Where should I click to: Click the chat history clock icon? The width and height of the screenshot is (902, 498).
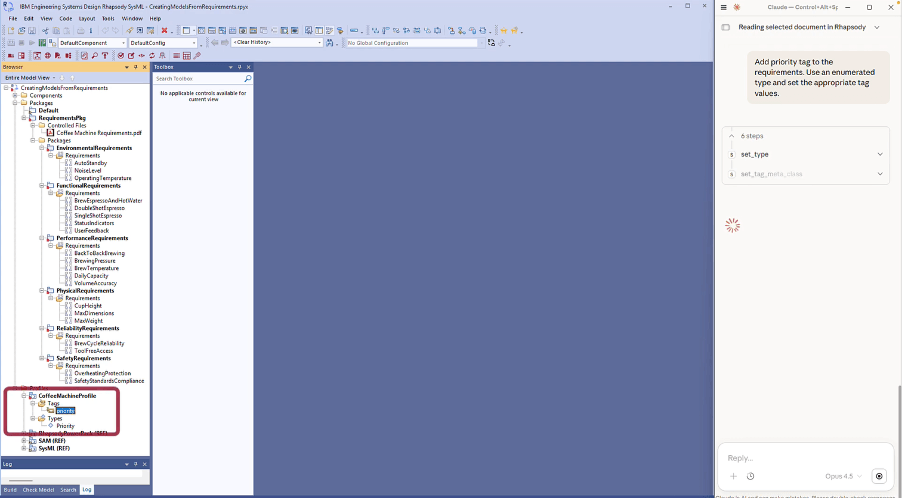[750, 476]
